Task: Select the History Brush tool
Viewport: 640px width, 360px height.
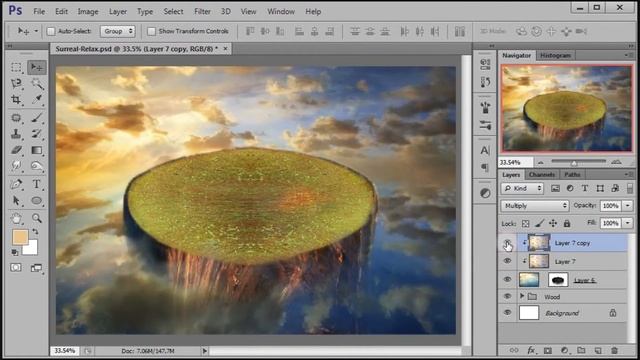Action: point(37,134)
